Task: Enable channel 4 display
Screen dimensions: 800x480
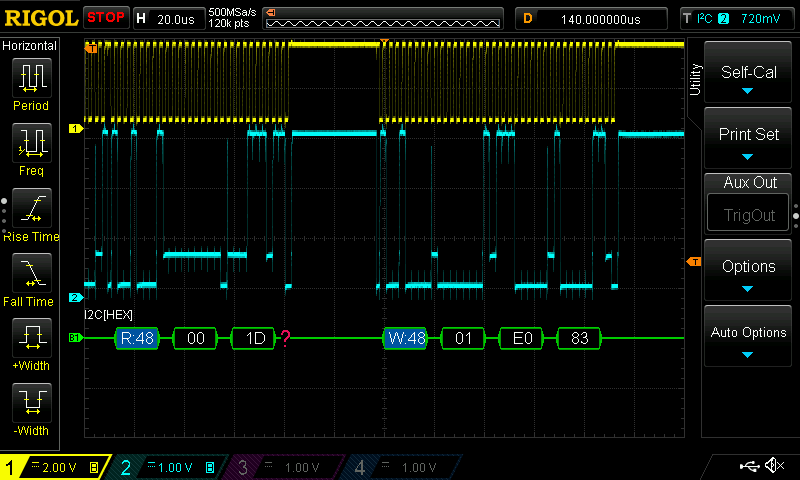Action: (x=407, y=467)
